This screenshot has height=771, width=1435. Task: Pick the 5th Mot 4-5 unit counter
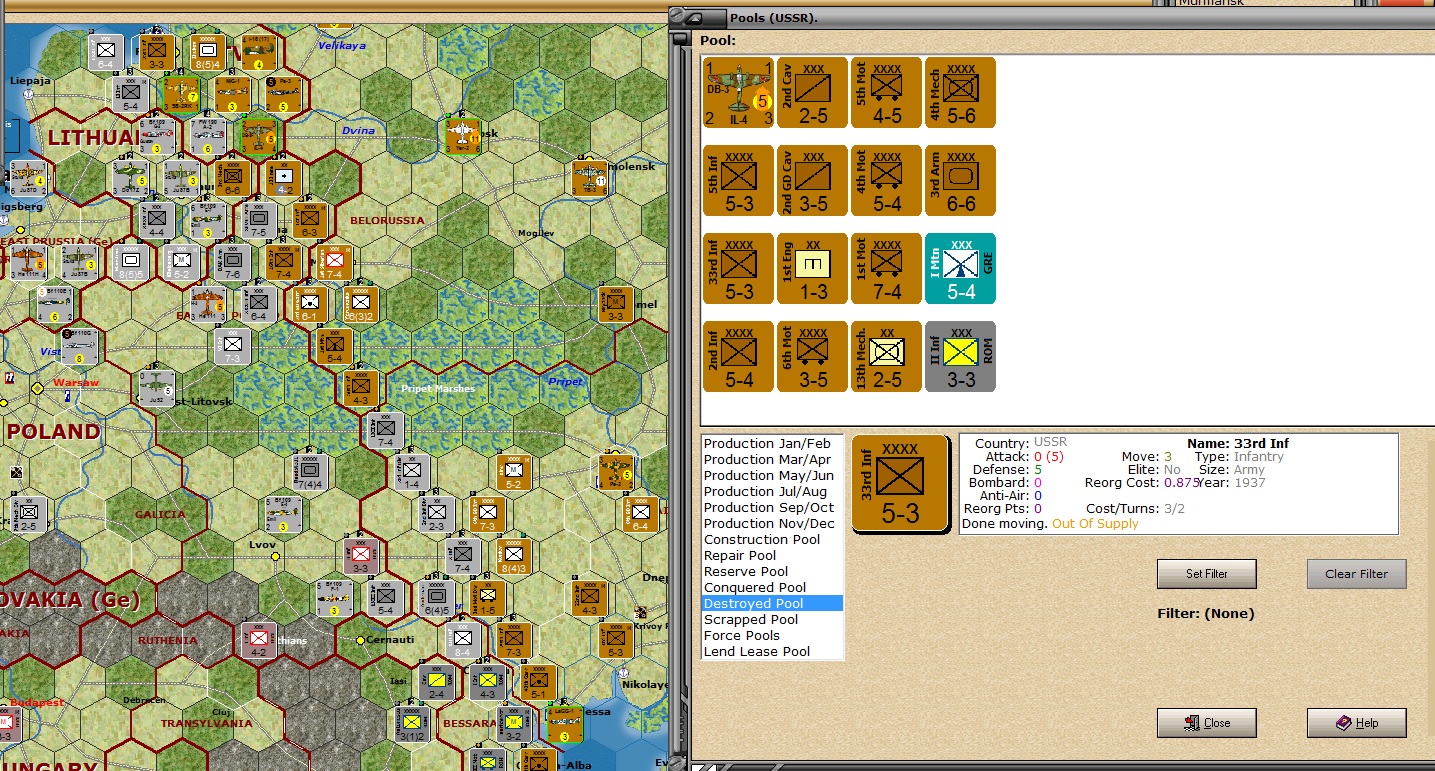[x=886, y=93]
